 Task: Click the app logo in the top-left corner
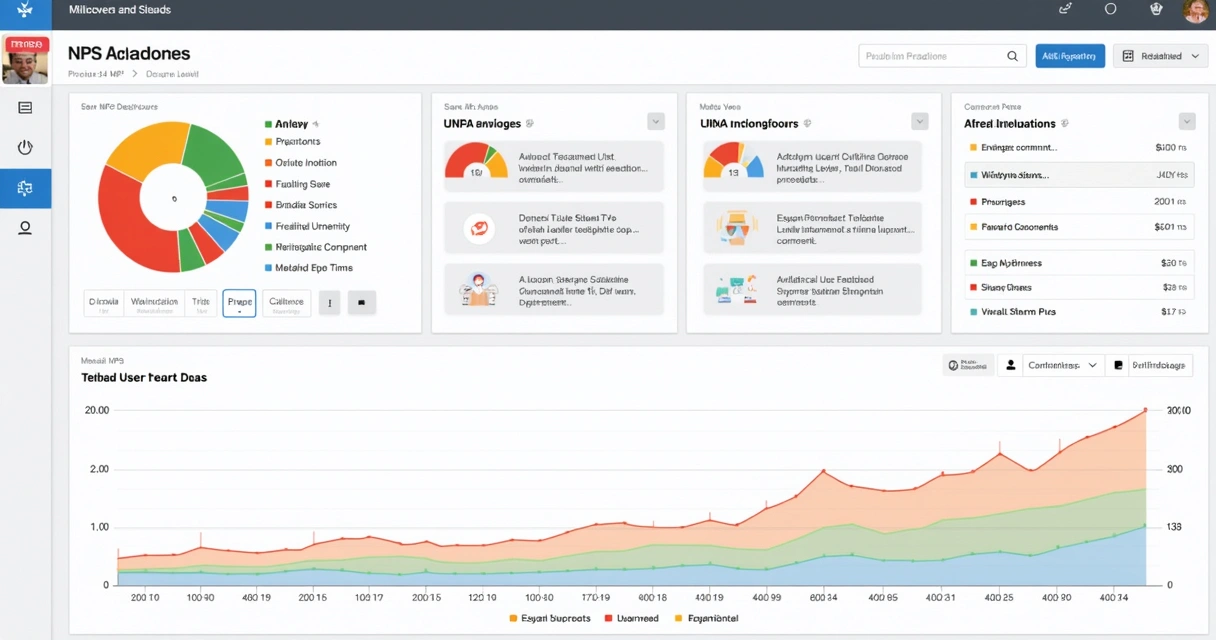point(25,10)
